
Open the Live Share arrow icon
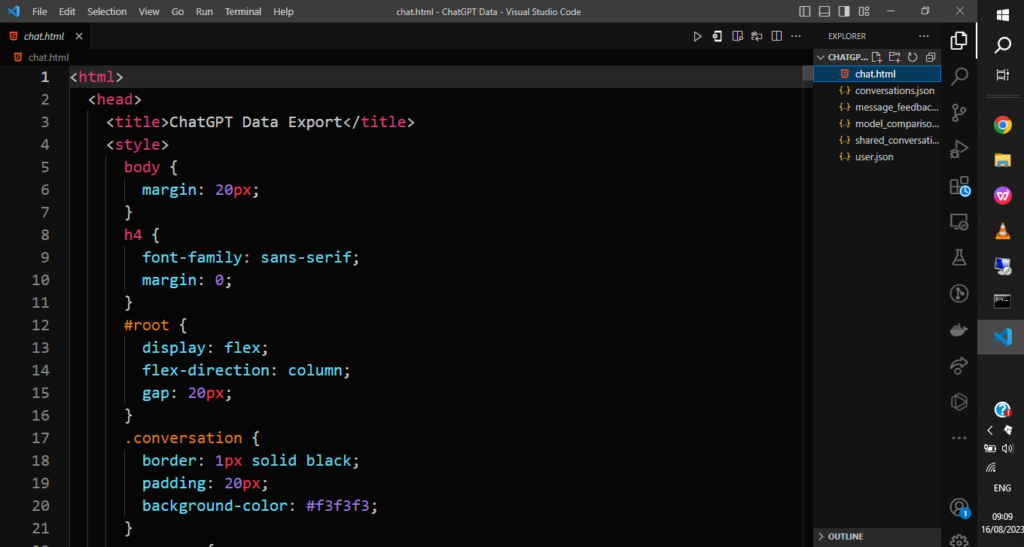click(x=959, y=366)
